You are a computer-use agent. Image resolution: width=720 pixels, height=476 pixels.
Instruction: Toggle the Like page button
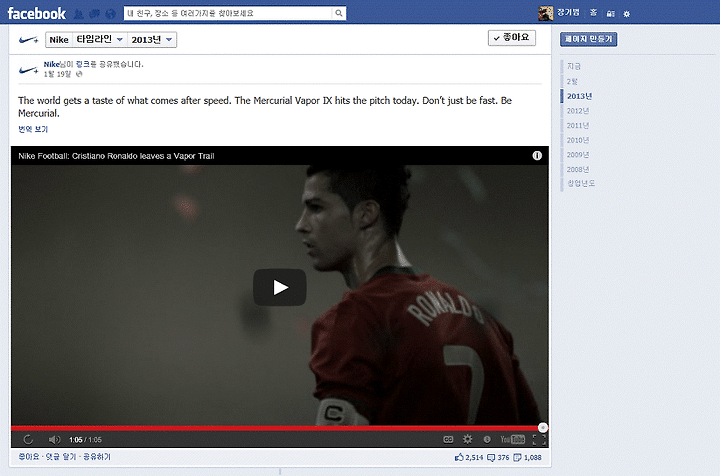(512, 38)
